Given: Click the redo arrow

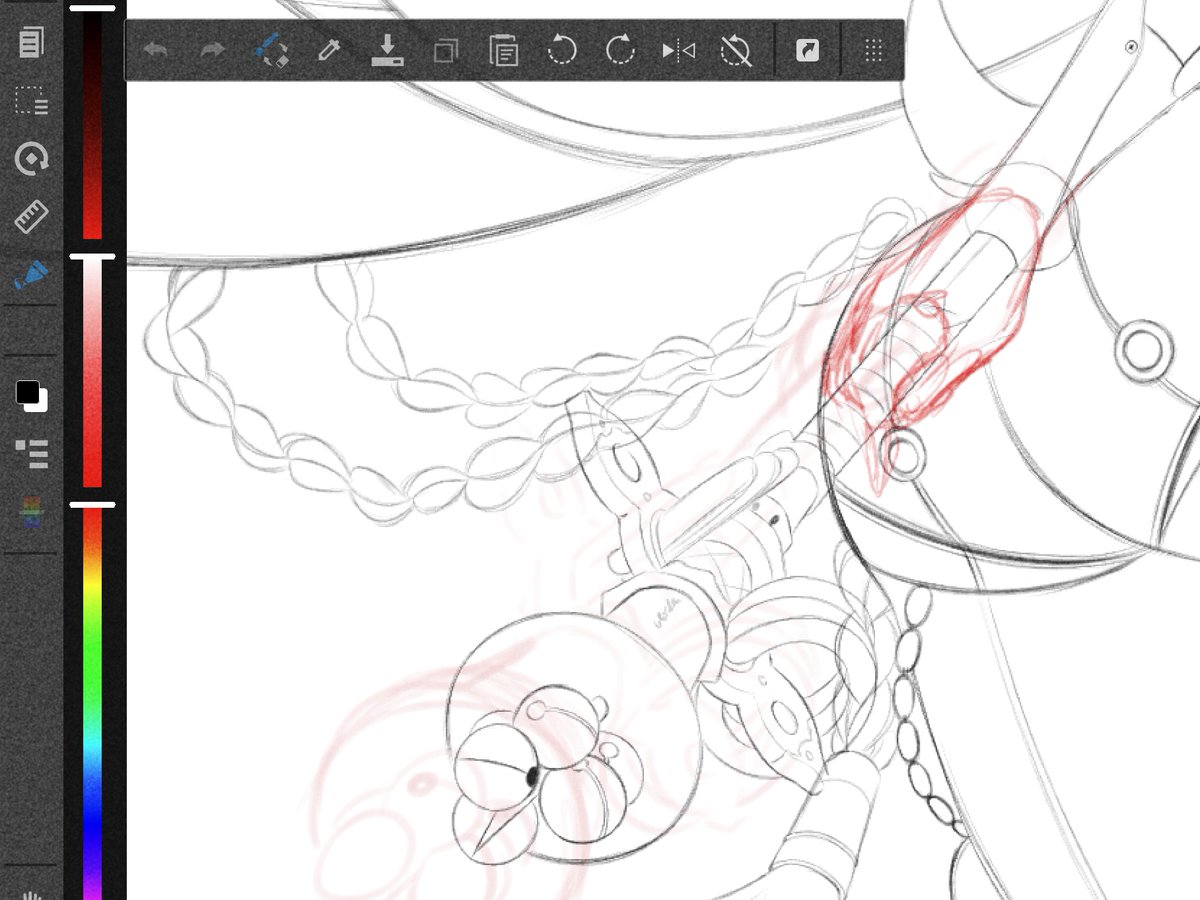Looking at the screenshot, I should click(212, 50).
